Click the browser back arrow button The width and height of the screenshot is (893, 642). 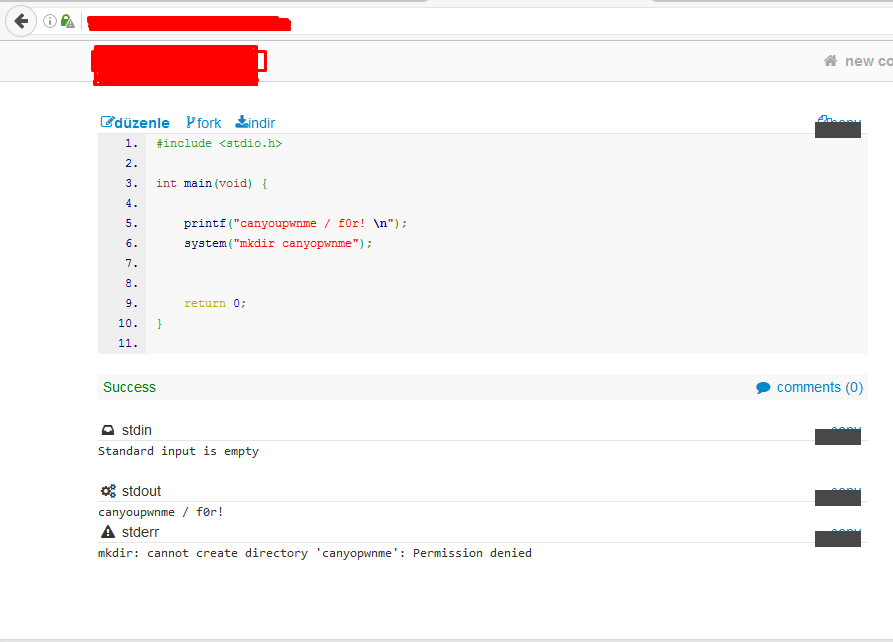pyautogui.click(x=21, y=21)
